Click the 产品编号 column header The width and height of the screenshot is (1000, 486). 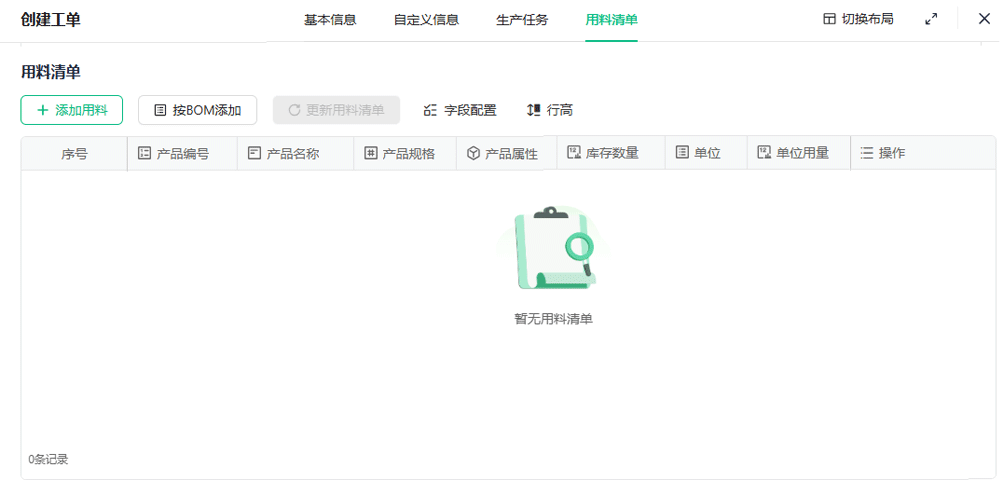click(182, 153)
